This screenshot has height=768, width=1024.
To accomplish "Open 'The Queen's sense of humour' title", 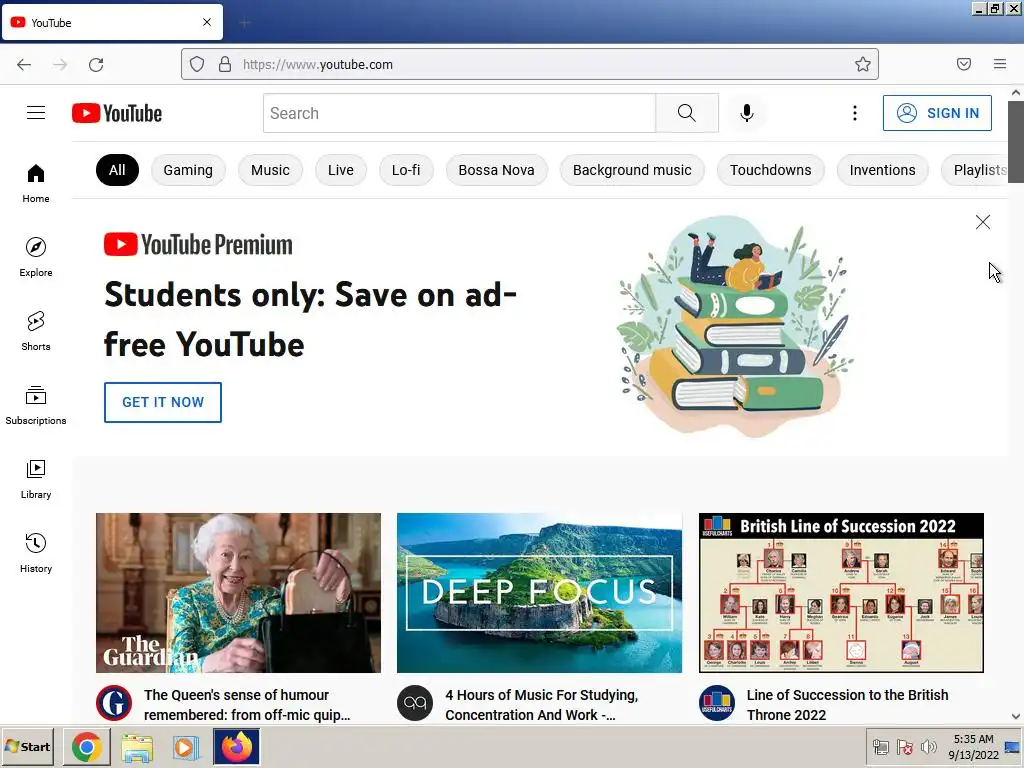I will [248, 705].
